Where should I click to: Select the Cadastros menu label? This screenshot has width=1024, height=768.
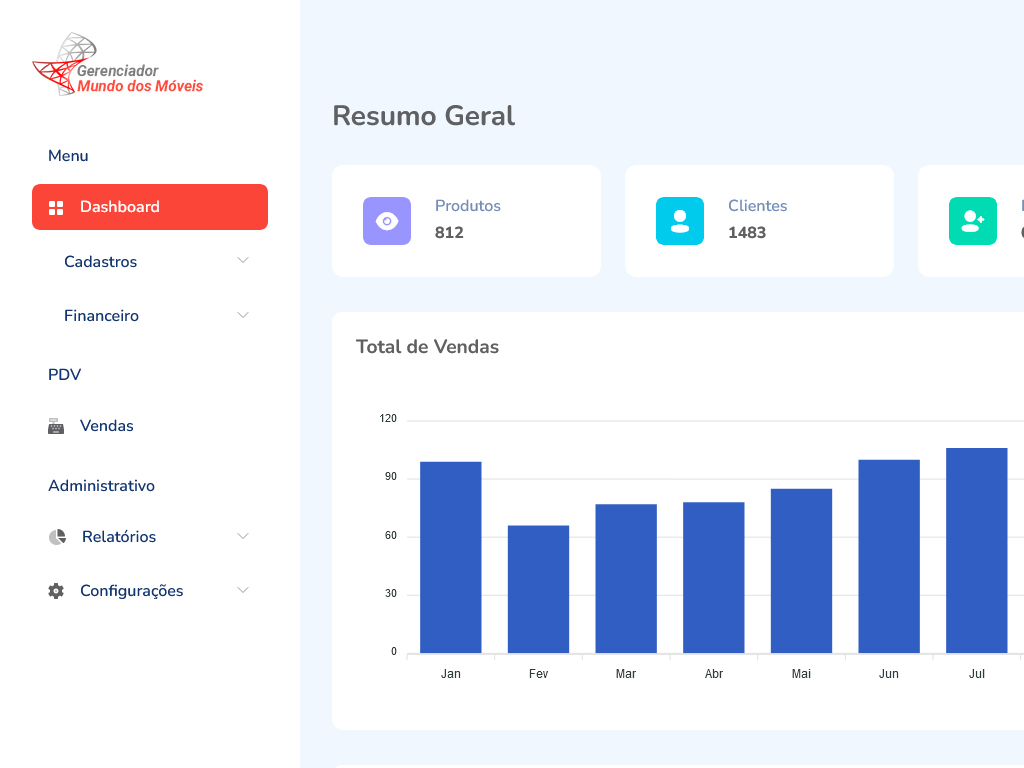pos(100,262)
